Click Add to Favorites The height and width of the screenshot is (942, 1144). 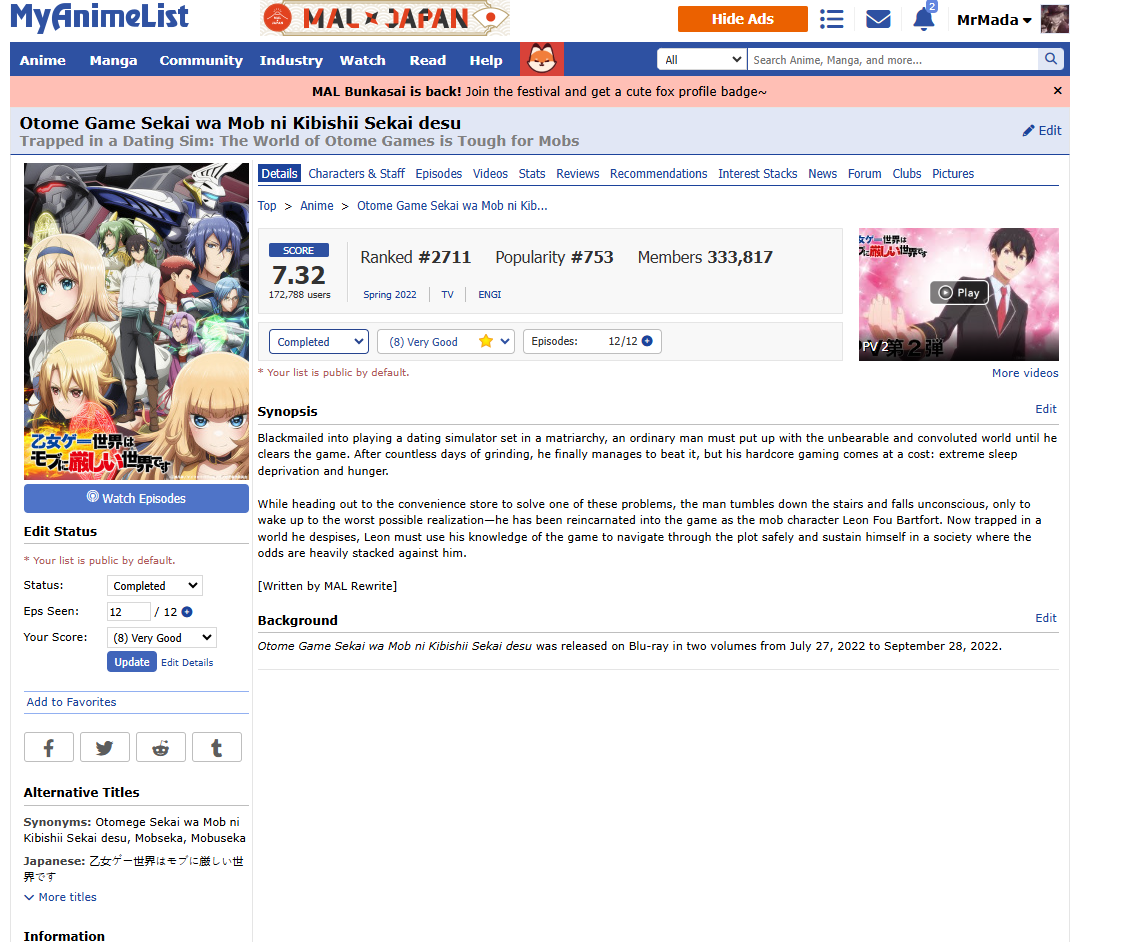(72, 702)
